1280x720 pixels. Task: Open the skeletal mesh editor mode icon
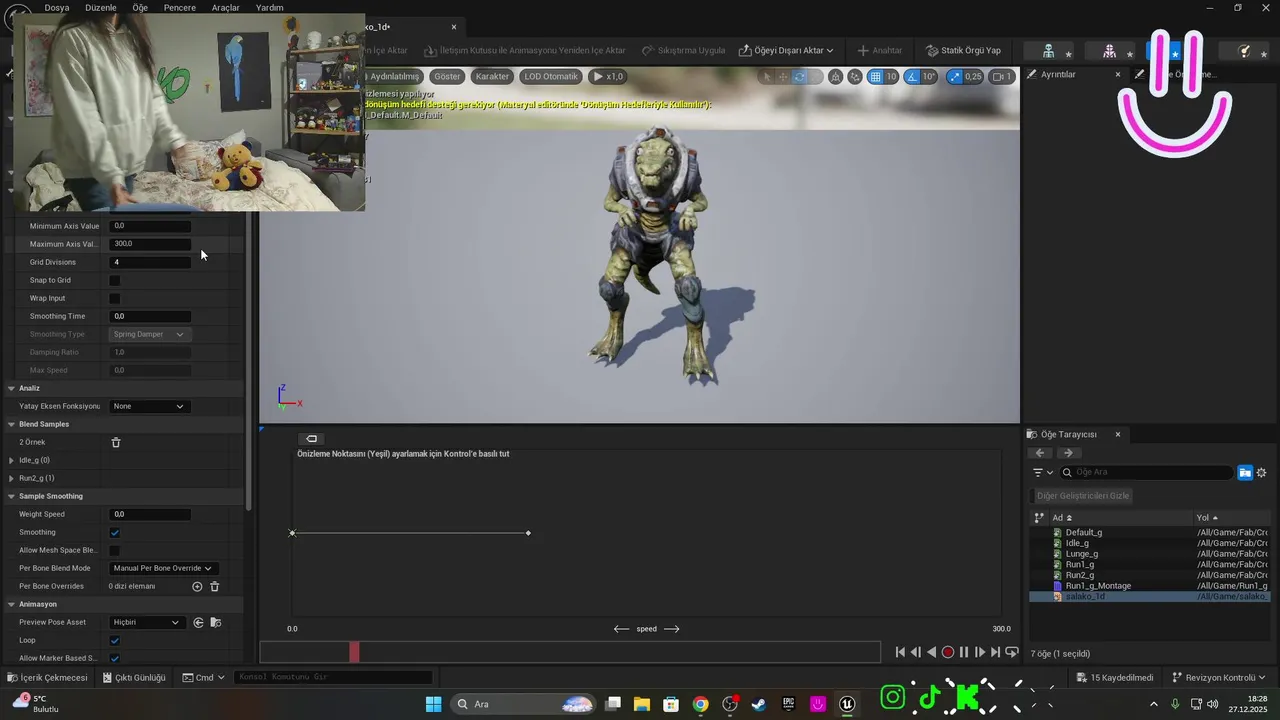tap(1109, 50)
